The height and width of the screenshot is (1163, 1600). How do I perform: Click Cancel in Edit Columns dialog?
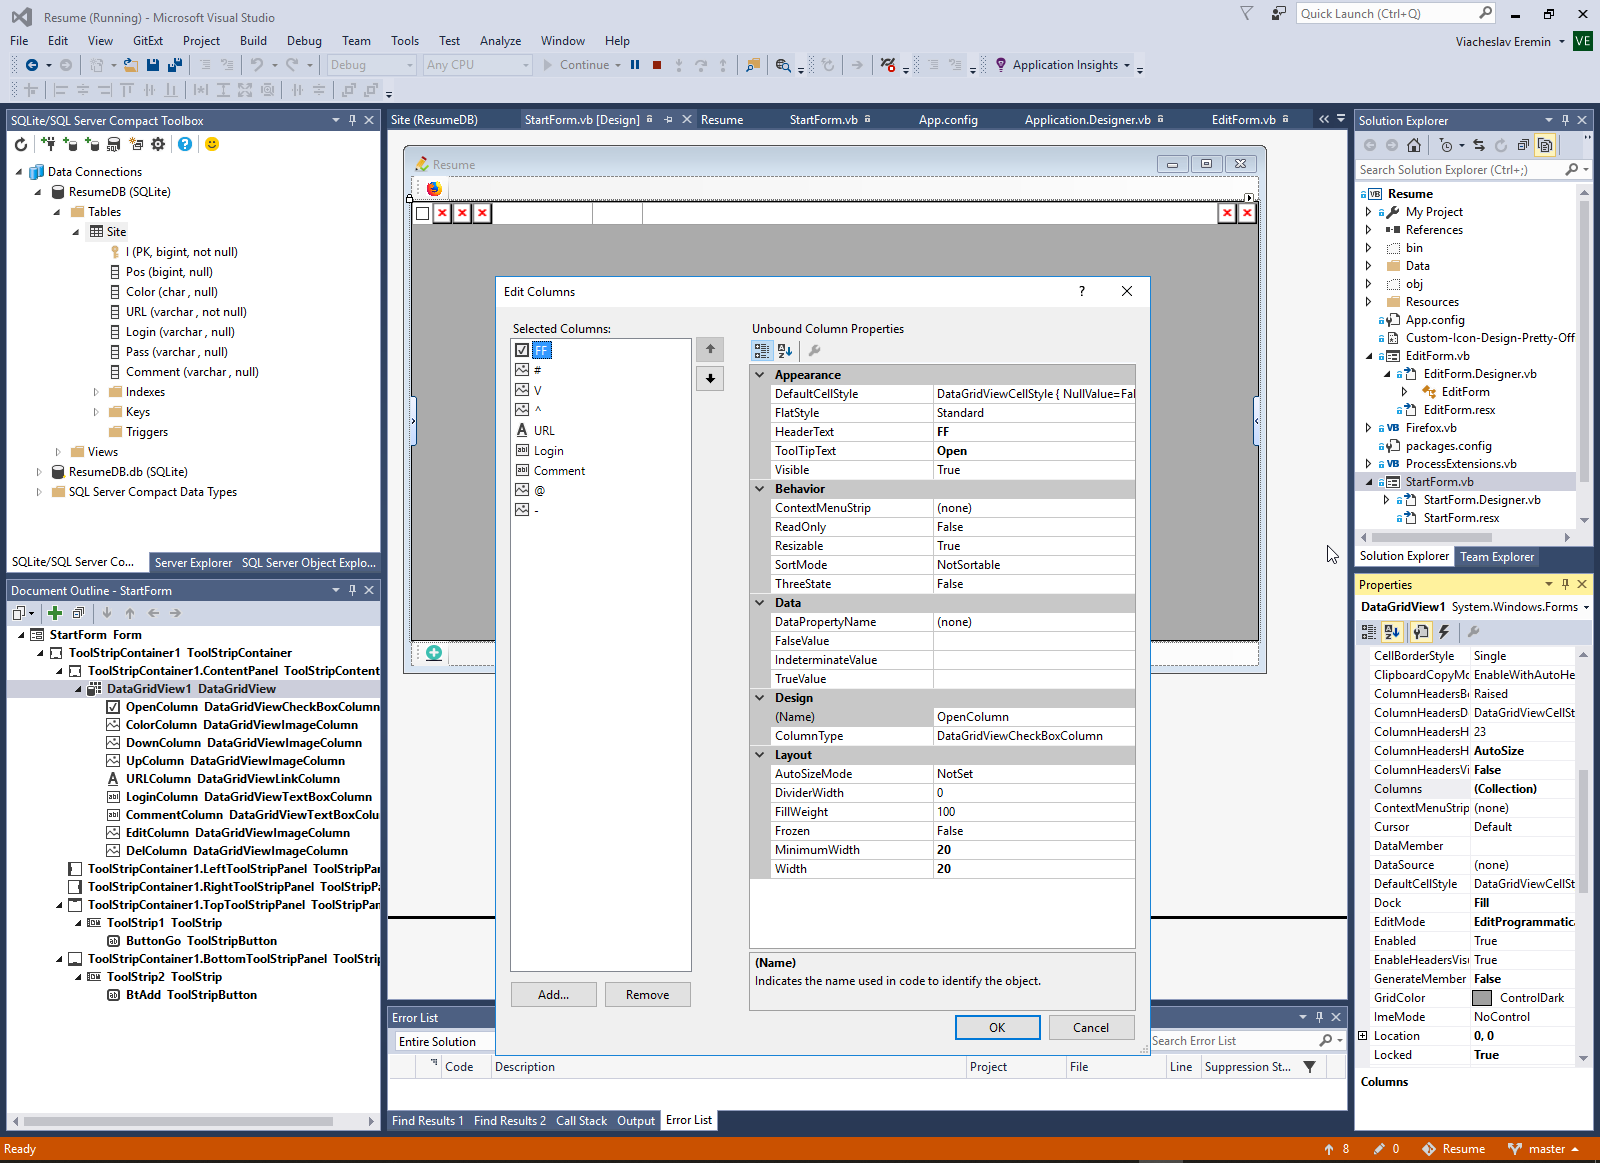point(1091,1028)
